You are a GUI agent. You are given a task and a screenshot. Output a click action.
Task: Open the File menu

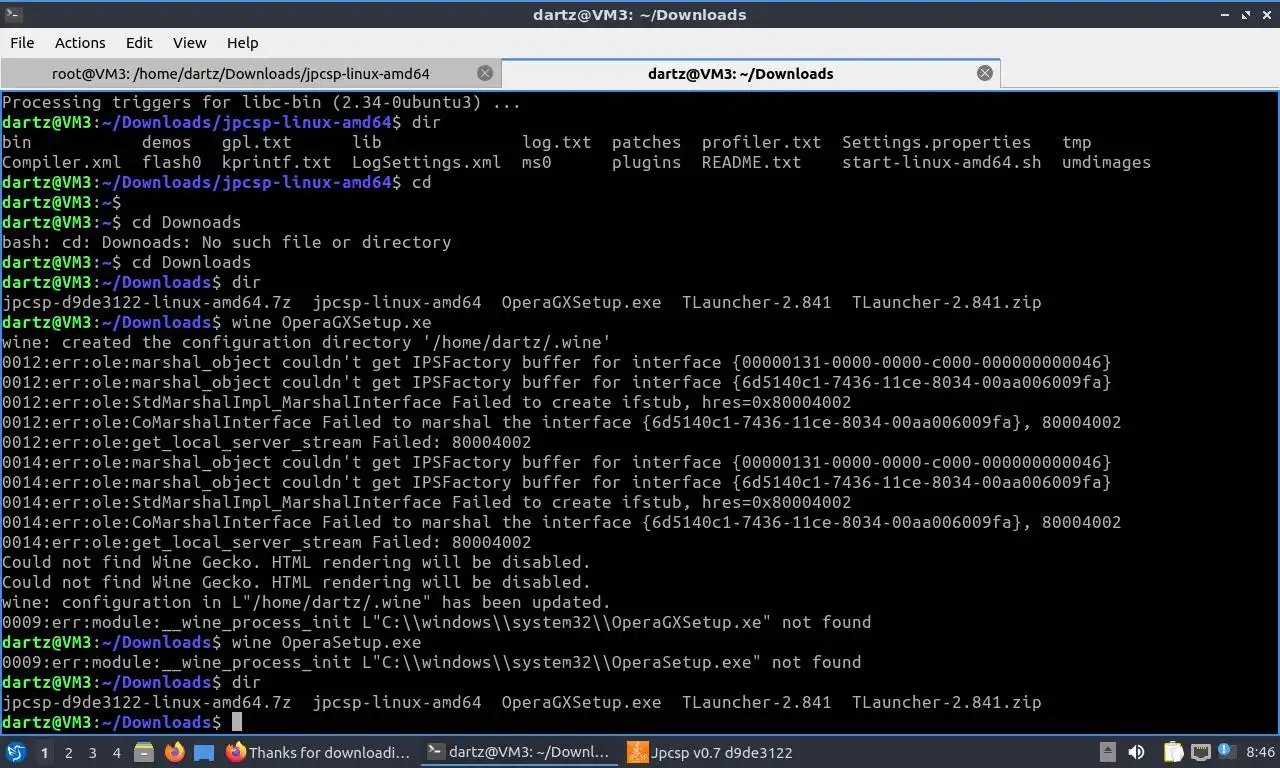click(22, 43)
